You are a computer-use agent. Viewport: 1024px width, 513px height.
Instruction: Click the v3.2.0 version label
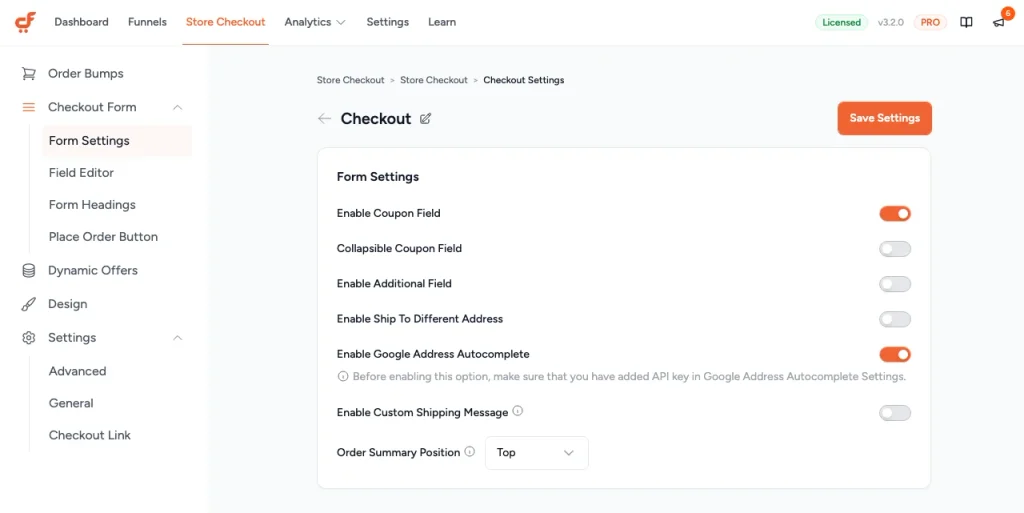click(891, 22)
